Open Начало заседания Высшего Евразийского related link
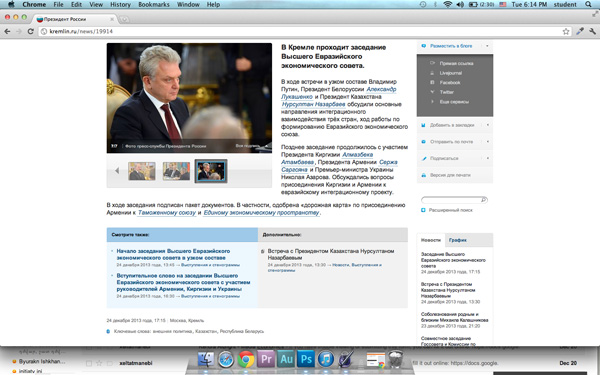 point(173,254)
